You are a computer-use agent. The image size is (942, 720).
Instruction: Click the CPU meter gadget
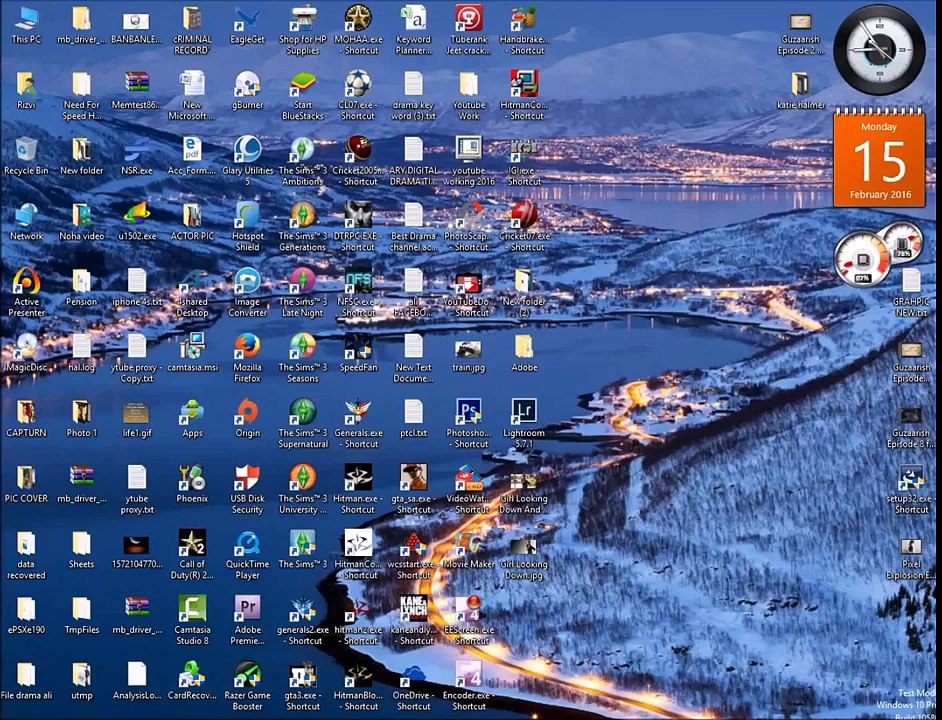pos(863,258)
